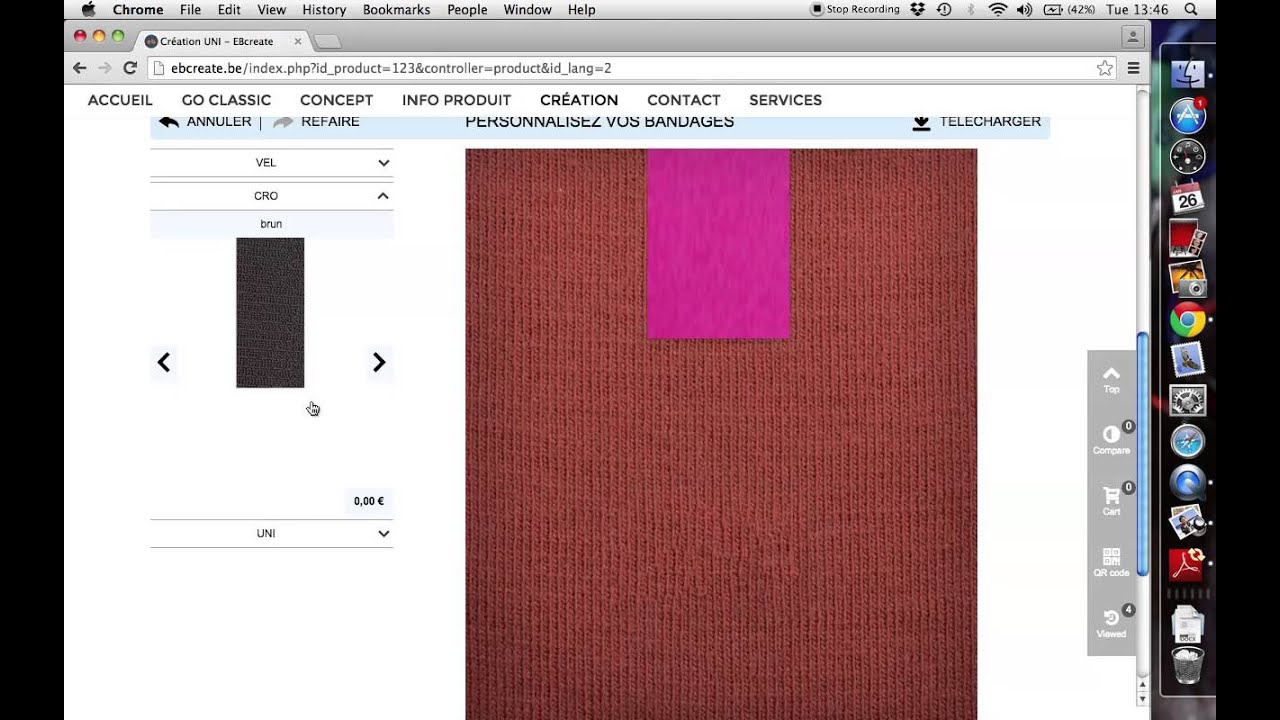Open Photo Booth from the dock
This screenshot has height=720, width=1280.
pyautogui.click(x=1188, y=238)
